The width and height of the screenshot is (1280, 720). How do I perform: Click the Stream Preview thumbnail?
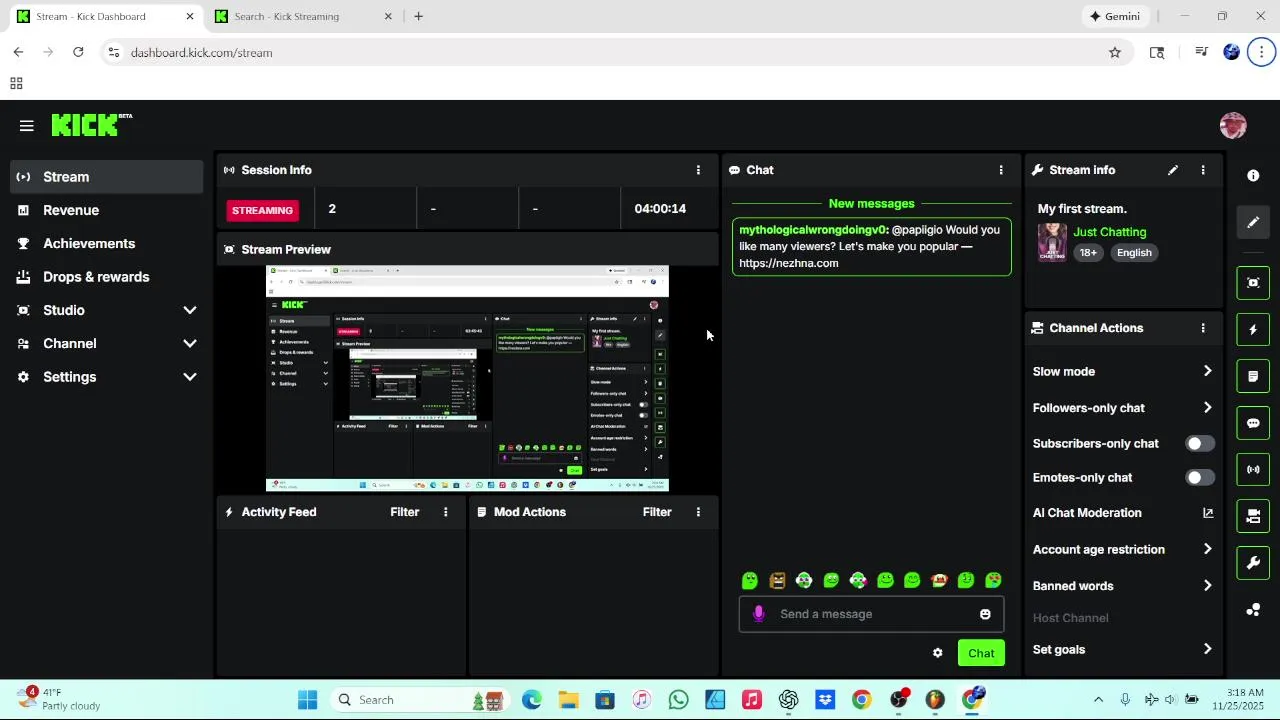click(x=467, y=379)
